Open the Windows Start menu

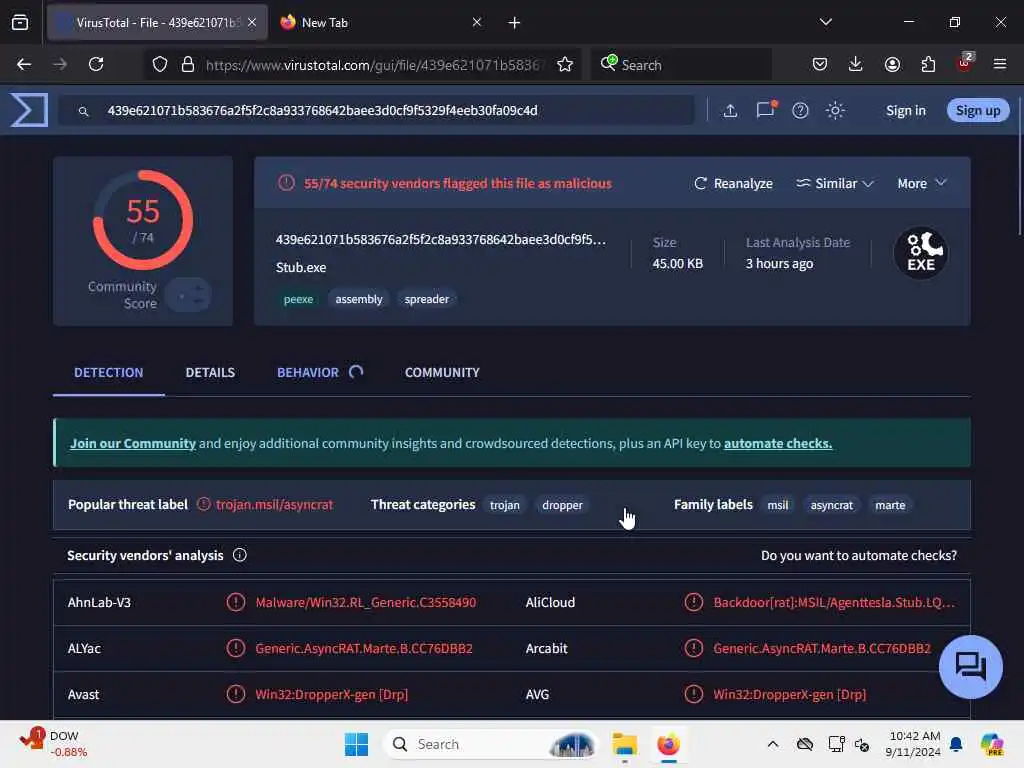pyautogui.click(x=357, y=744)
